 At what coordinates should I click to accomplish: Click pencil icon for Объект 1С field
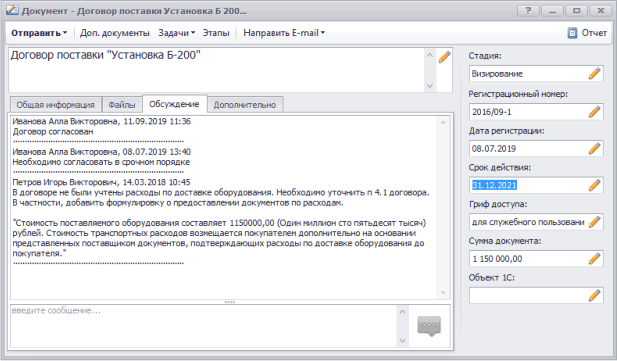tap(595, 295)
